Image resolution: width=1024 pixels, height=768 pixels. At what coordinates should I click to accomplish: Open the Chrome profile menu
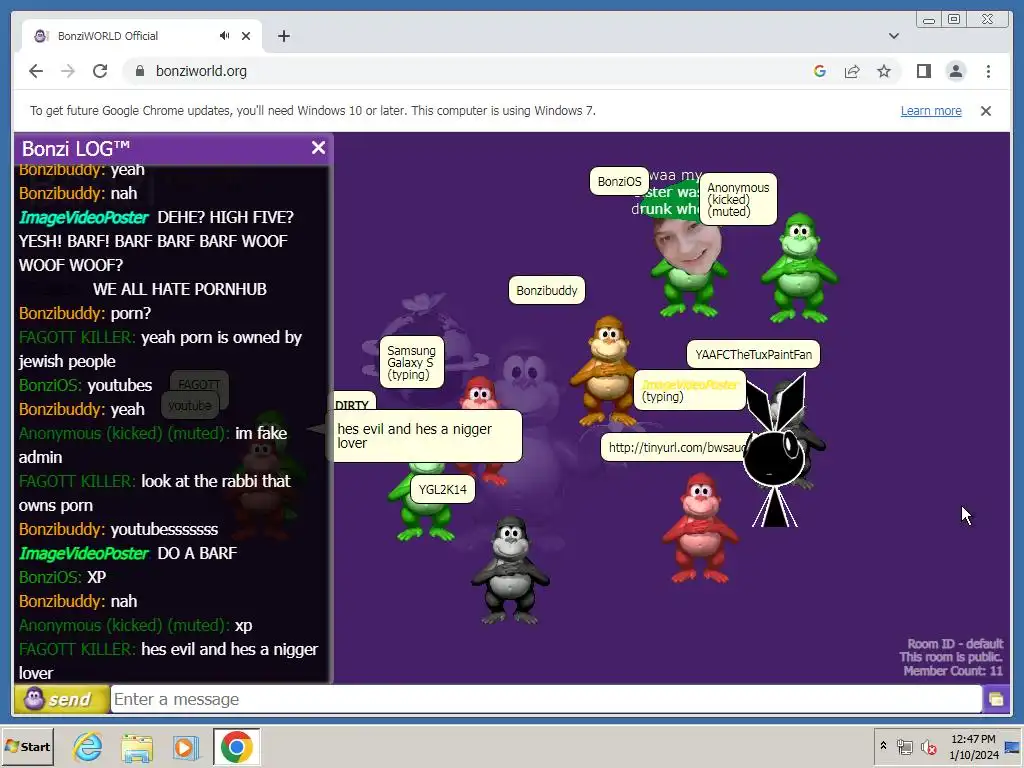tap(955, 71)
